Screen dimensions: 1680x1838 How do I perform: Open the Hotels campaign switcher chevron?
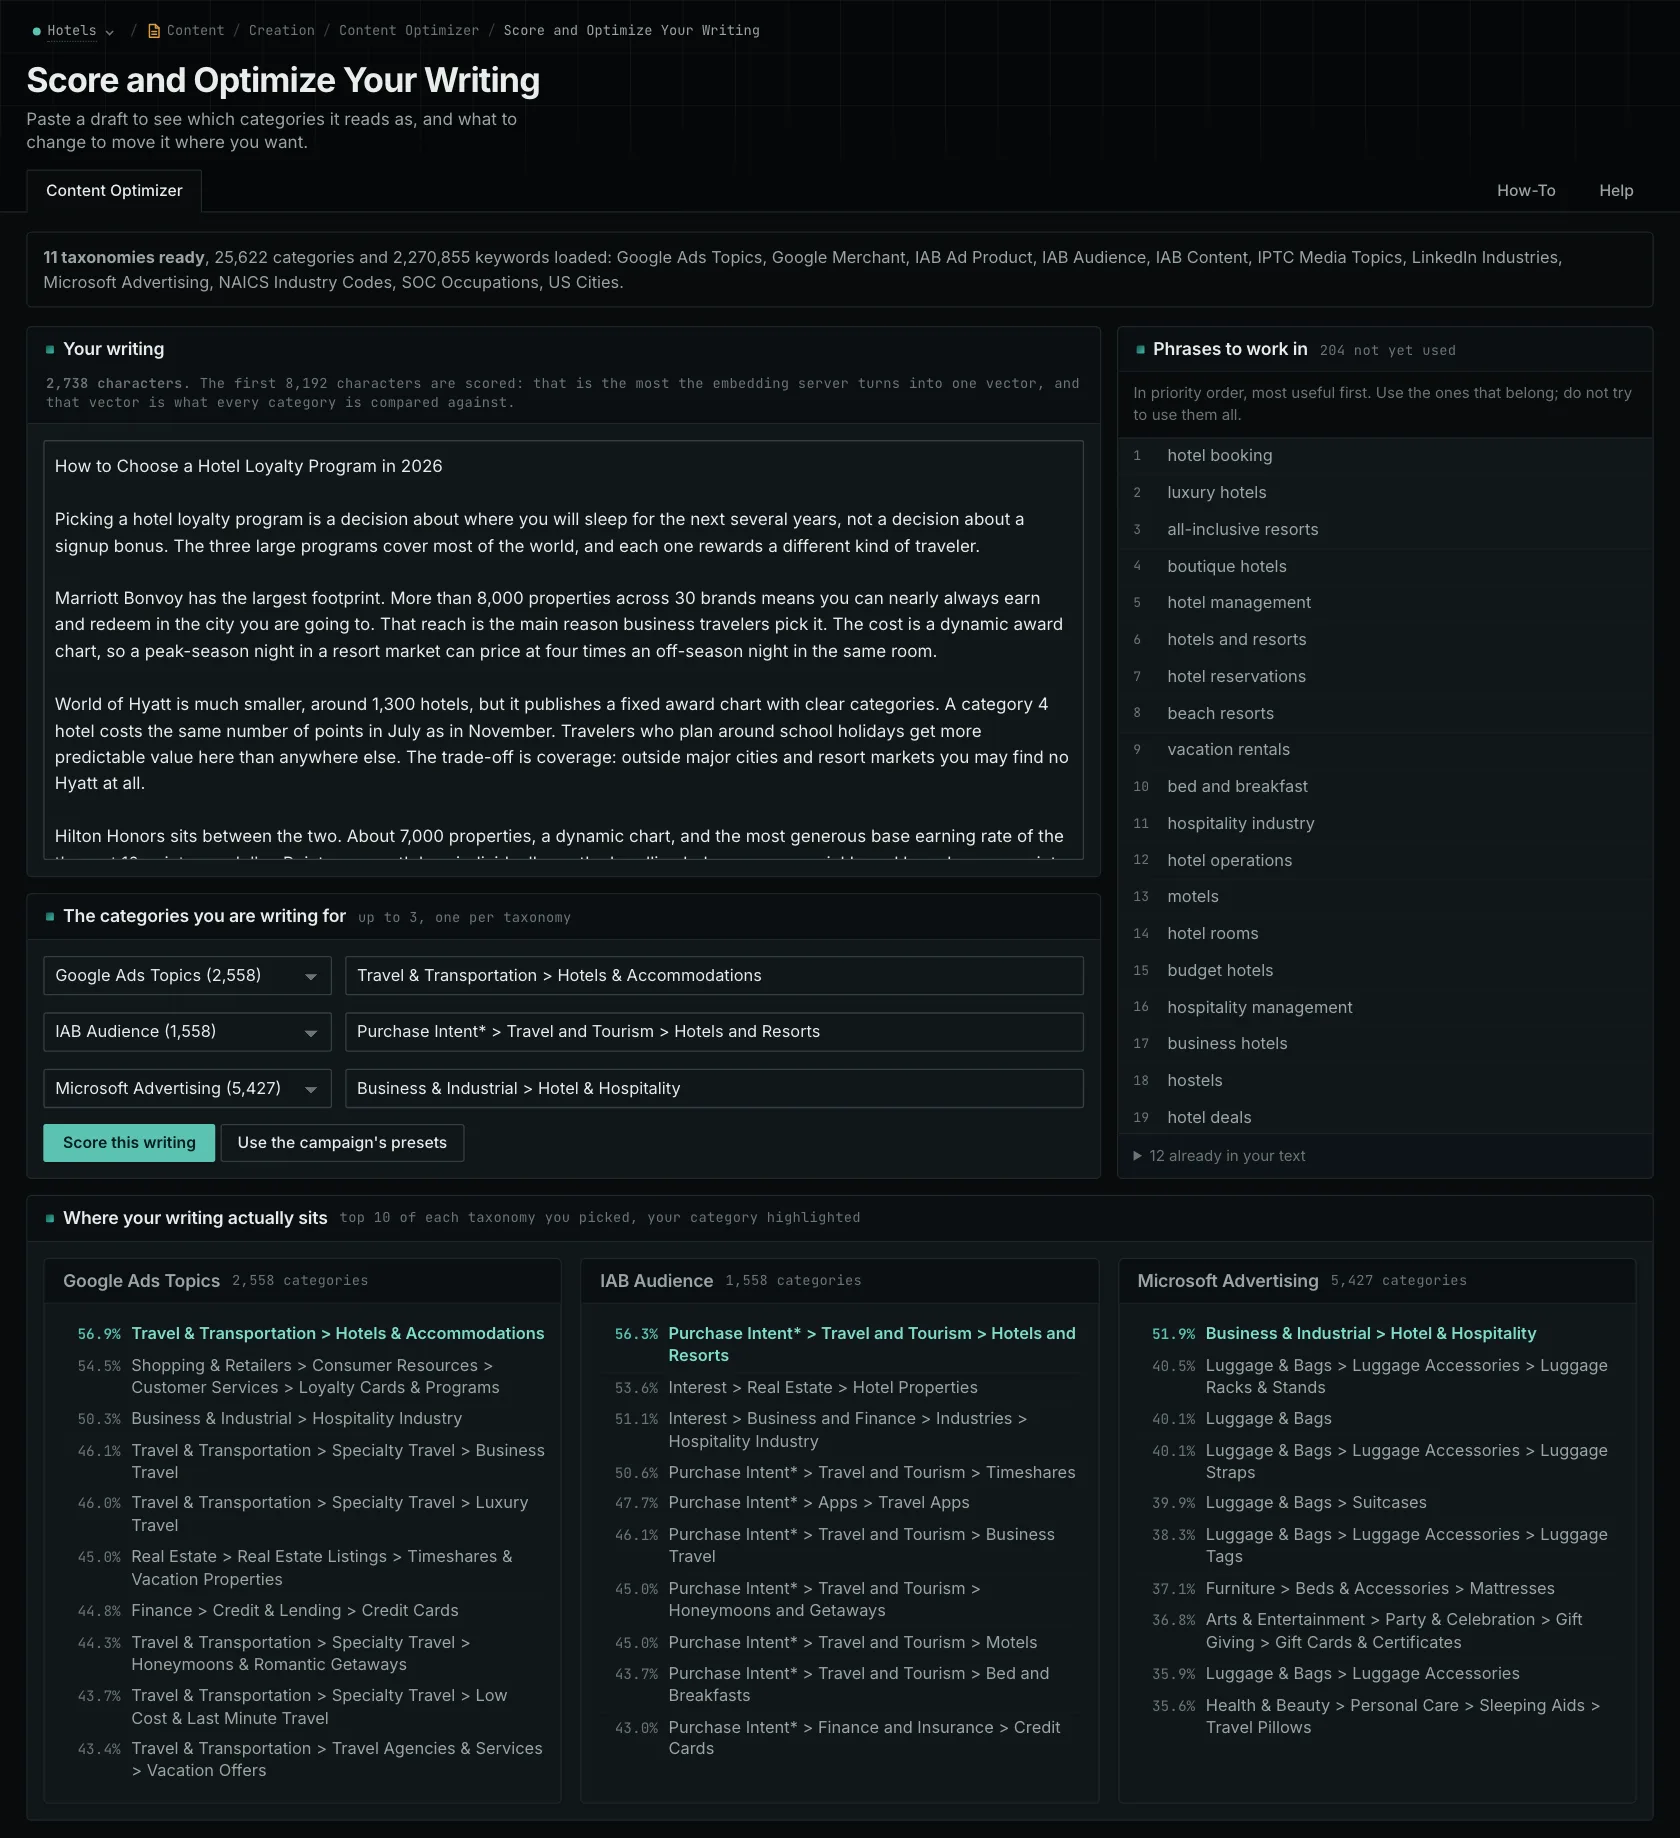click(x=110, y=32)
